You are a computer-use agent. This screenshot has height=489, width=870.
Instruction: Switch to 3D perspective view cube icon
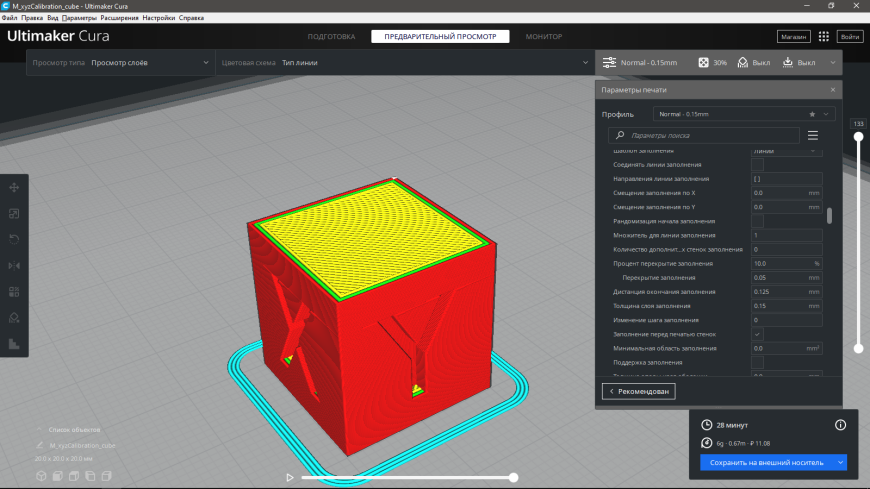click(41, 476)
